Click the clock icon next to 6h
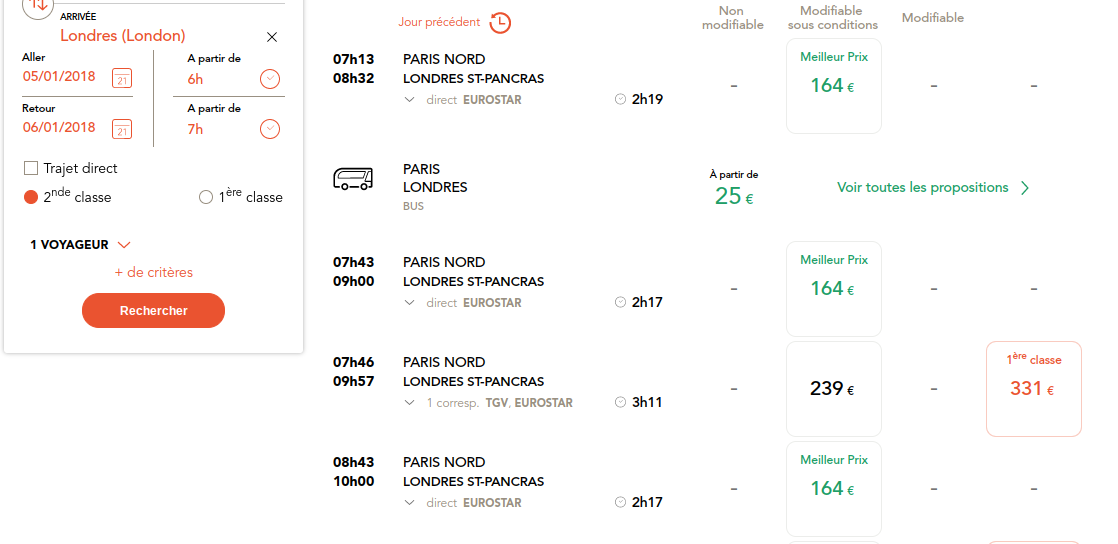 point(270,78)
